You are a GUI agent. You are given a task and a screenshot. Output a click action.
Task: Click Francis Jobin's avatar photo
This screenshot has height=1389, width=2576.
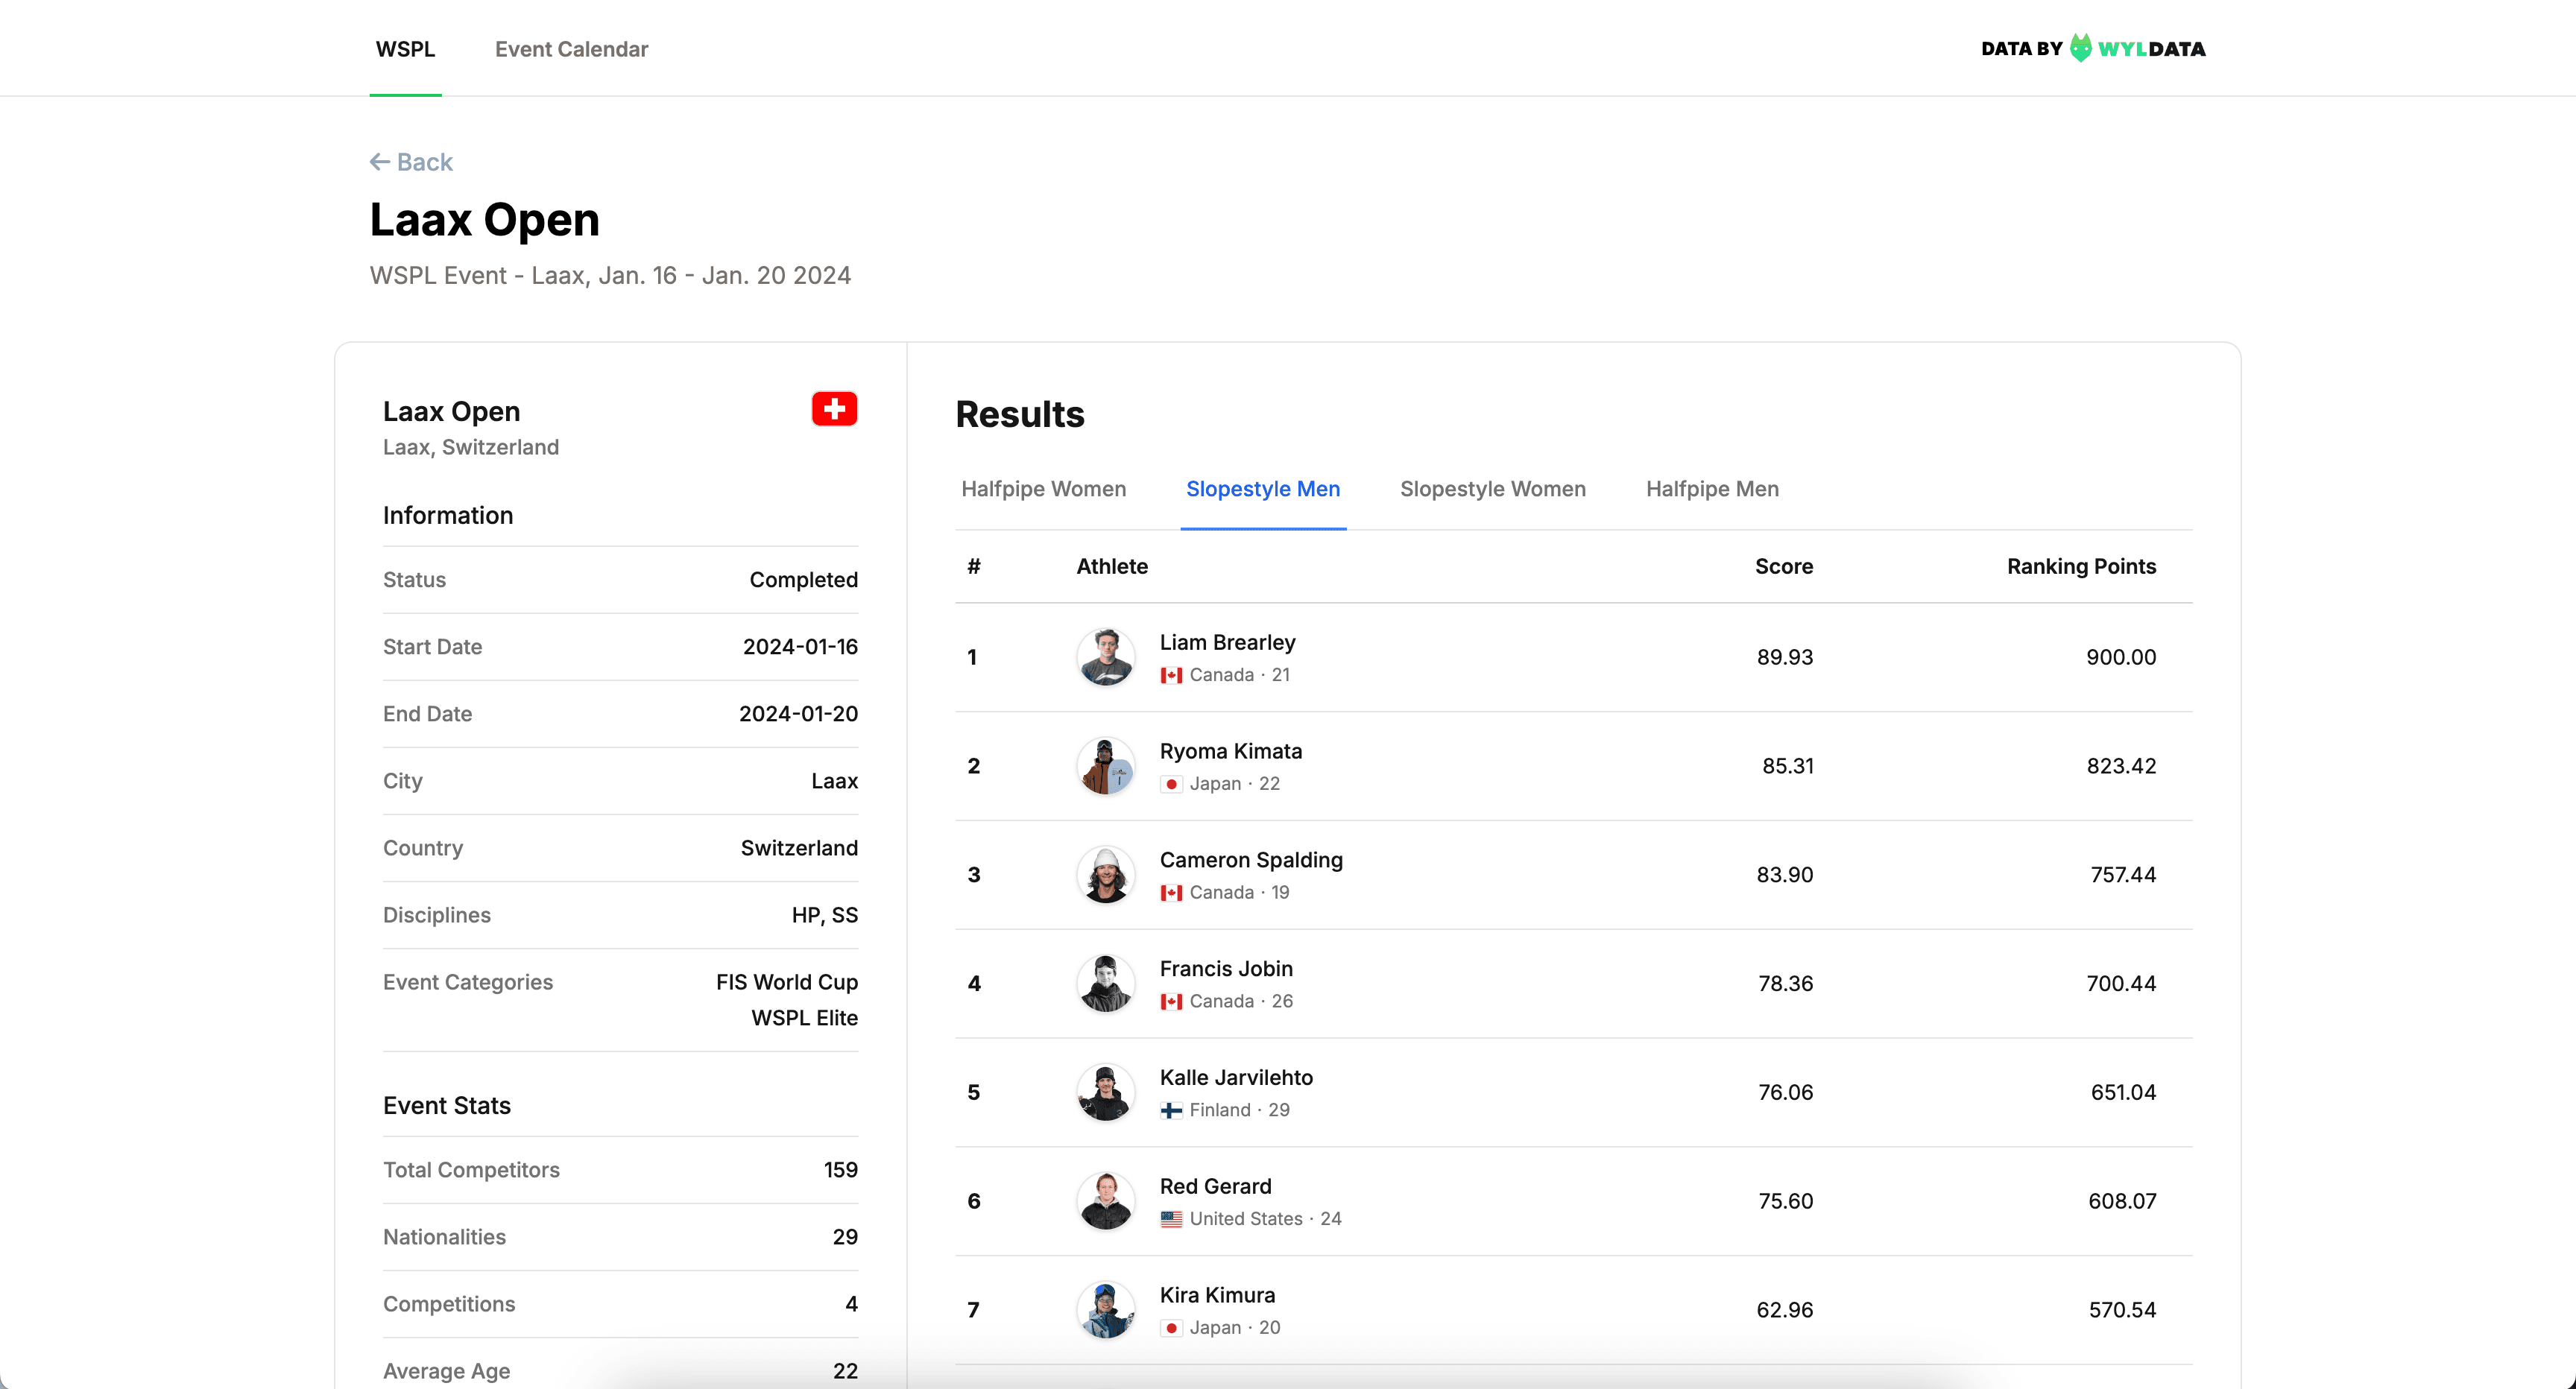tap(1105, 984)
